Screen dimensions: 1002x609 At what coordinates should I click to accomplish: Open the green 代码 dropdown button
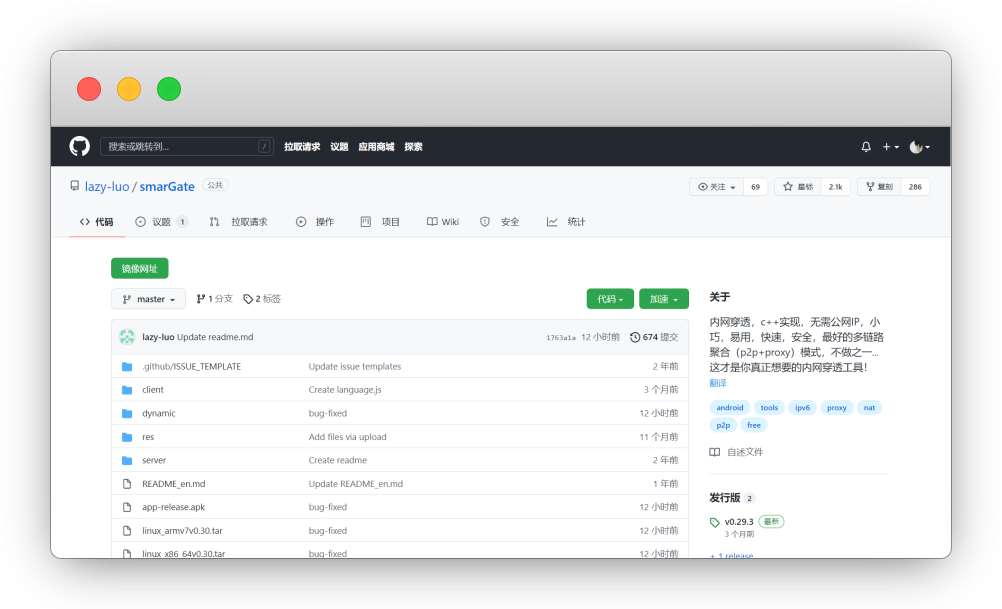610,299
